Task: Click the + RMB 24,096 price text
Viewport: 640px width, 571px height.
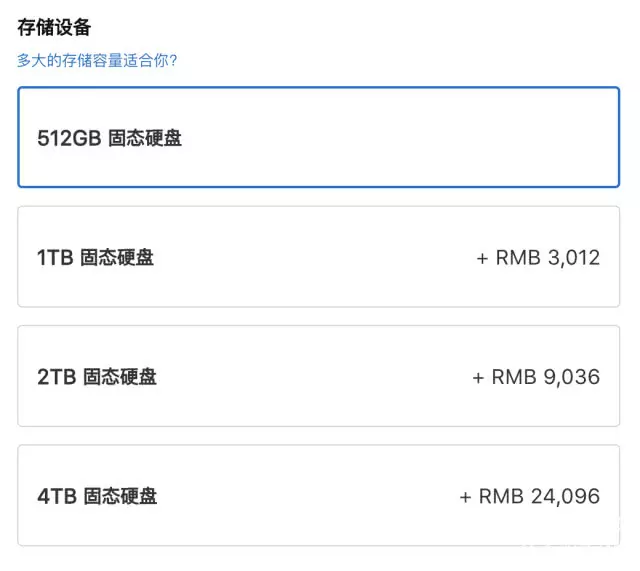Action: point(530,496)
